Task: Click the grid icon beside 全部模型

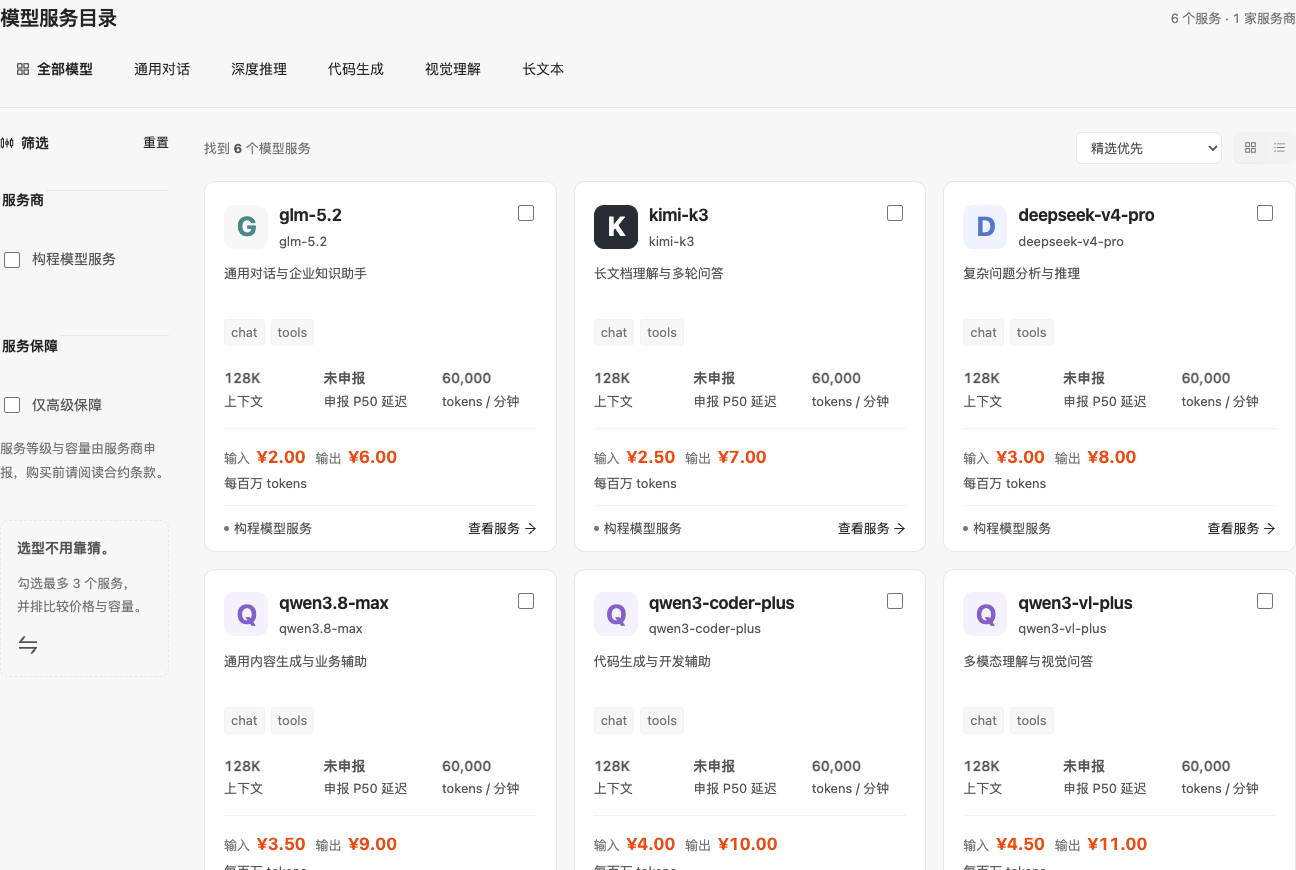Action: coord(23,69)
